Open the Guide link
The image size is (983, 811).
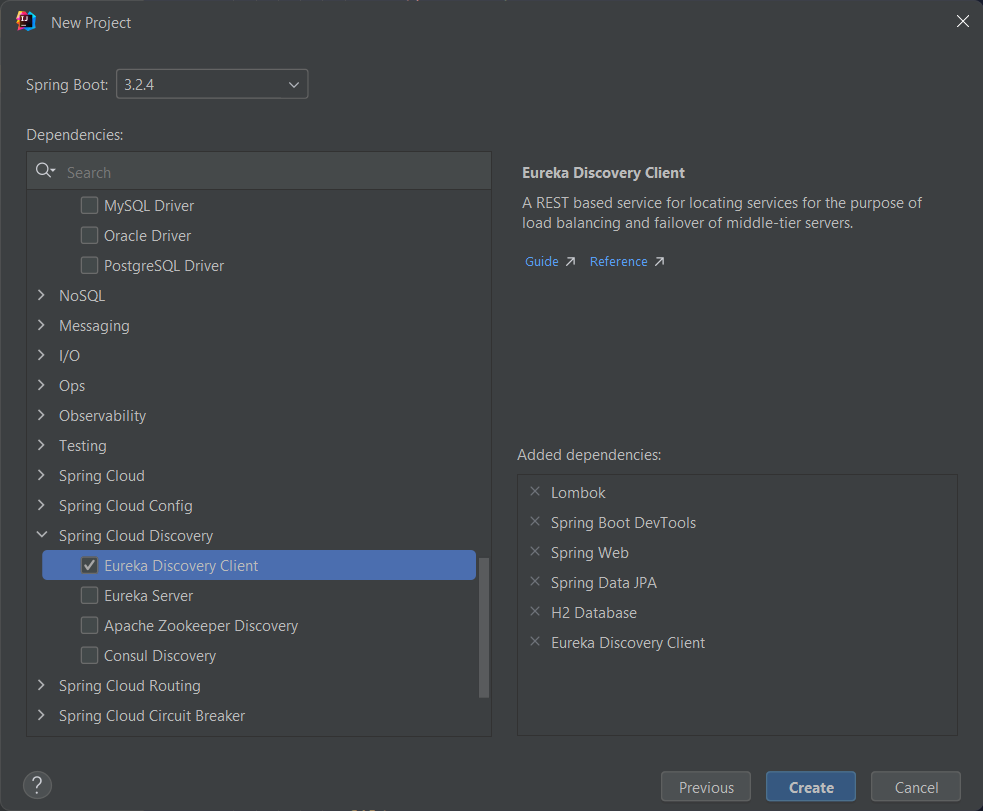(x=542, y=261)
